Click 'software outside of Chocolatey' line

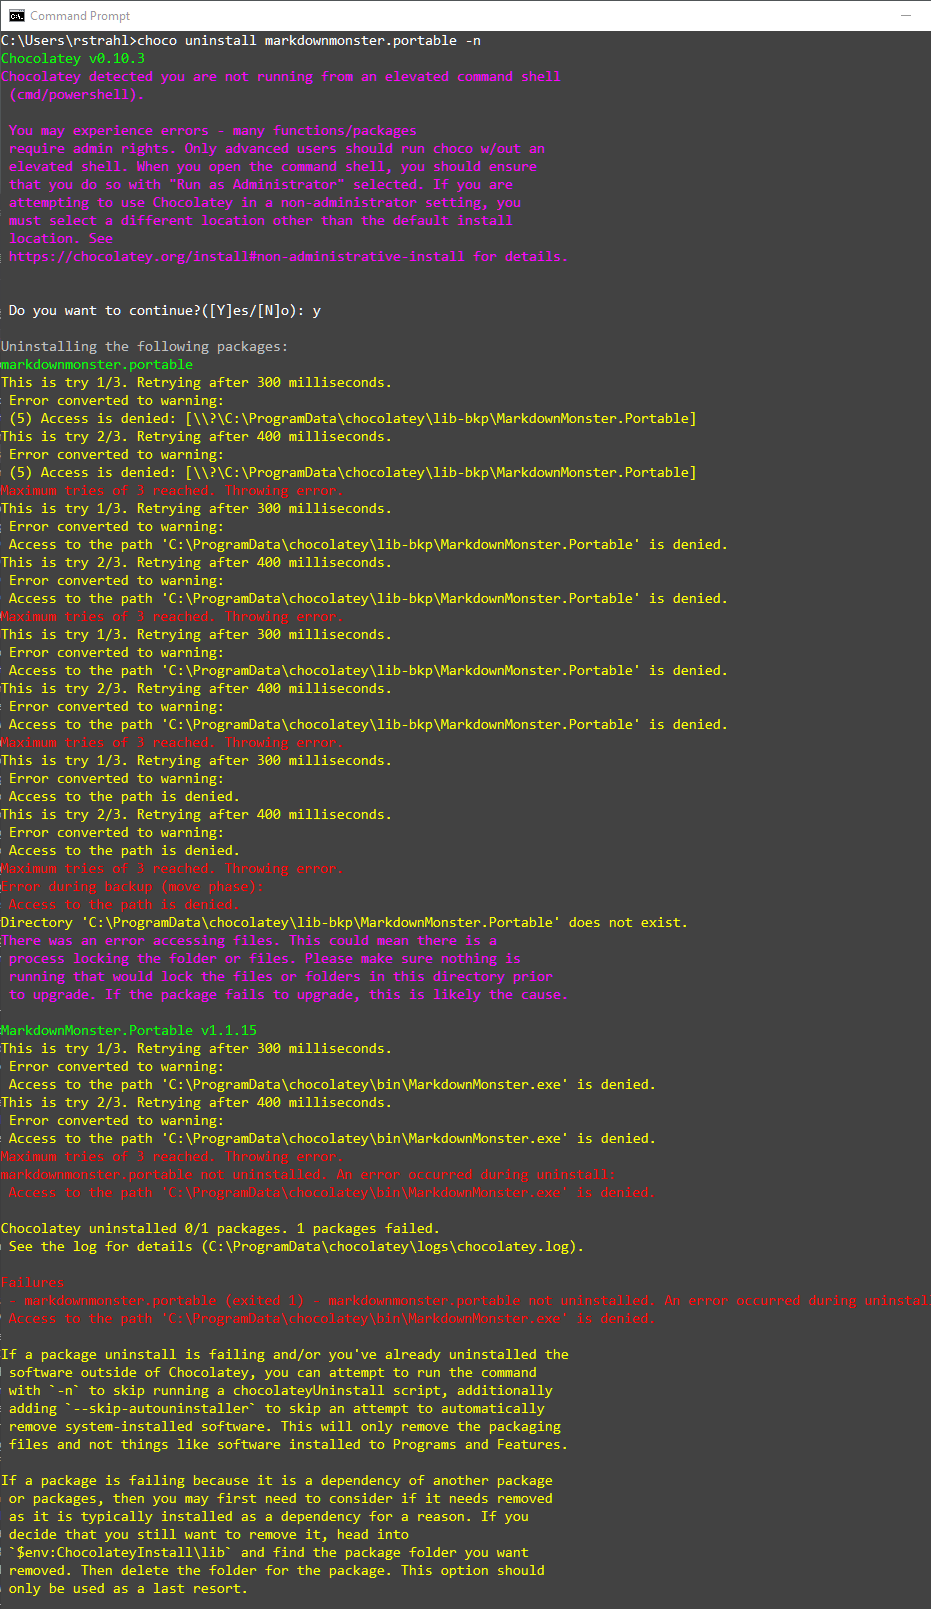coord(273,1373)
